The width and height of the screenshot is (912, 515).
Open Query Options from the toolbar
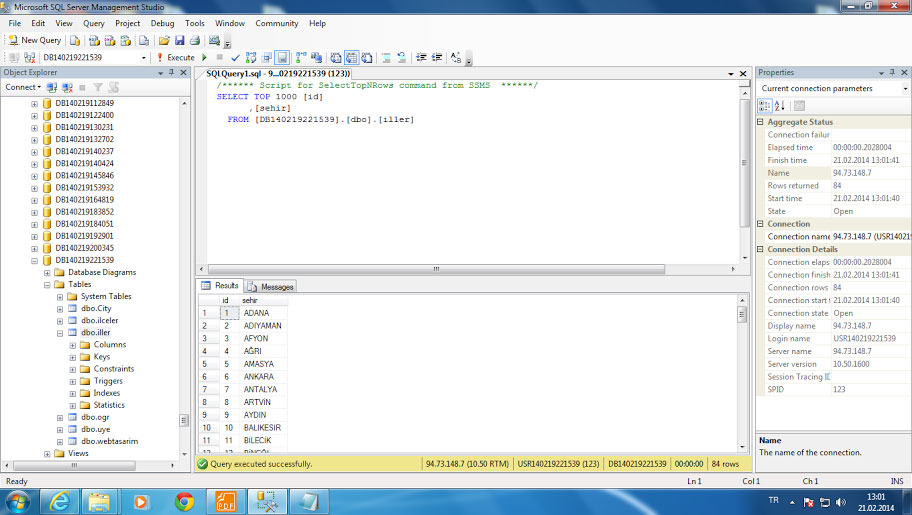[x=267, y=58]
